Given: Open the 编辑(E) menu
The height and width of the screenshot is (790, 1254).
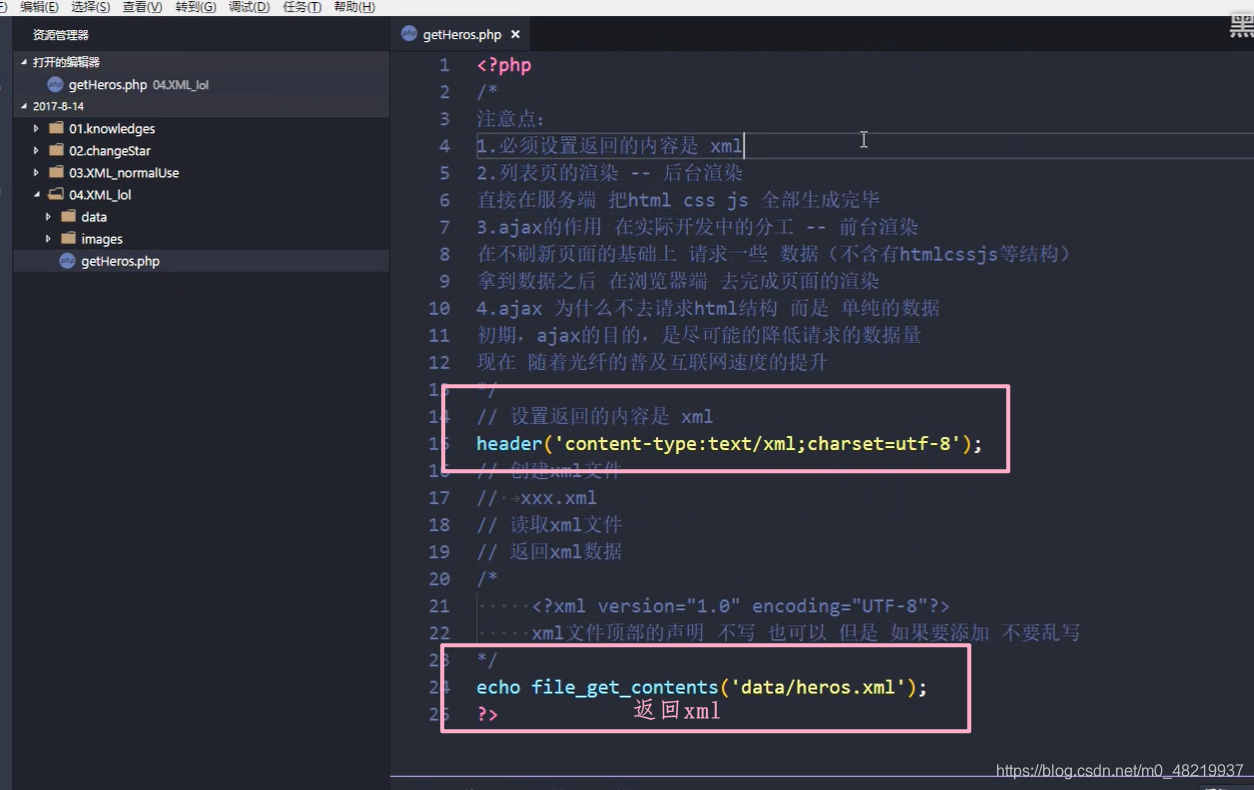Looking at the screenshot, I should click(x=39, y=7).
